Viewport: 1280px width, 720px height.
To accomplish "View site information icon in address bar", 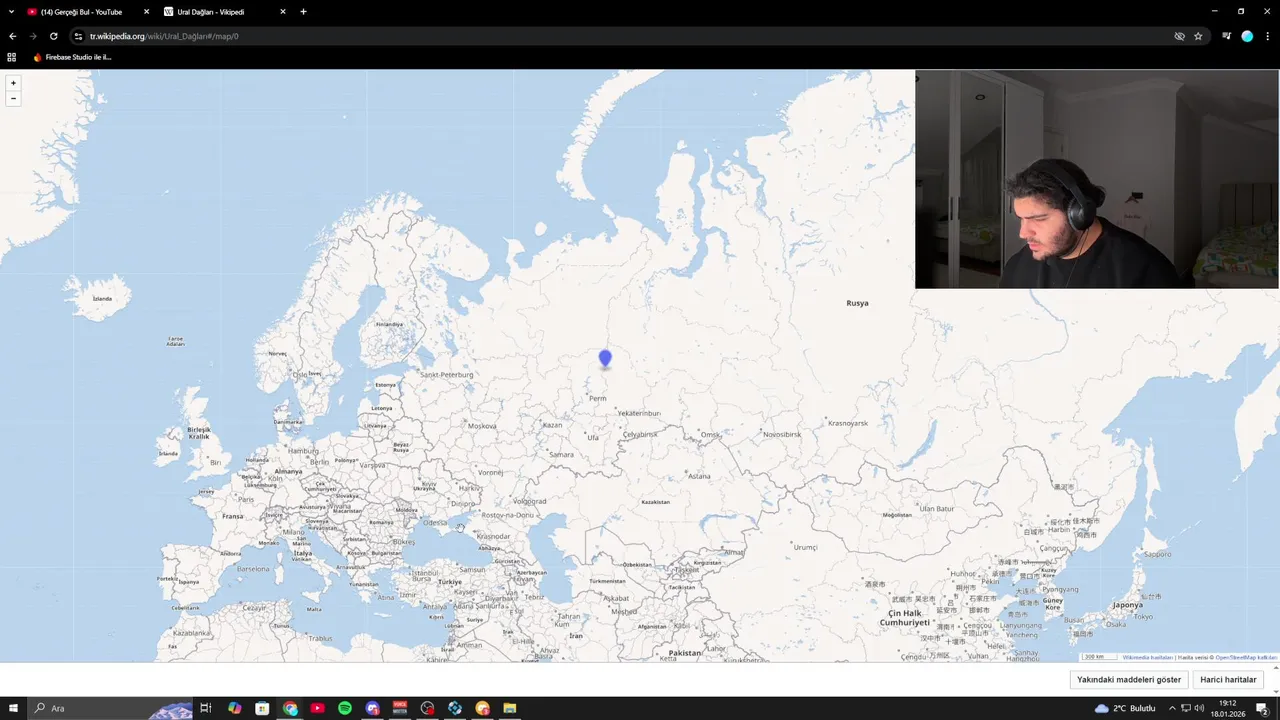I will tap(78, 36).
